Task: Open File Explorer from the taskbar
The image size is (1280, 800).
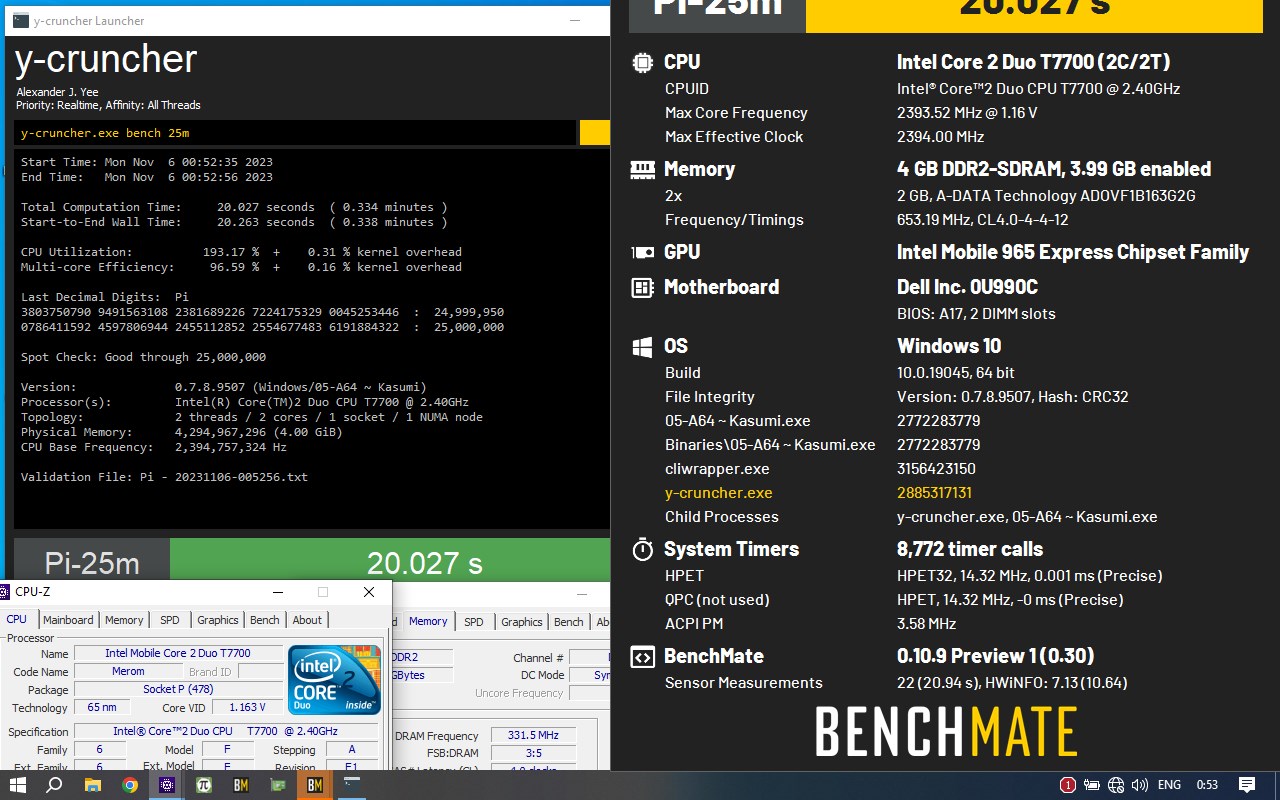Action: pyautogui.click(x=92, y=785)
